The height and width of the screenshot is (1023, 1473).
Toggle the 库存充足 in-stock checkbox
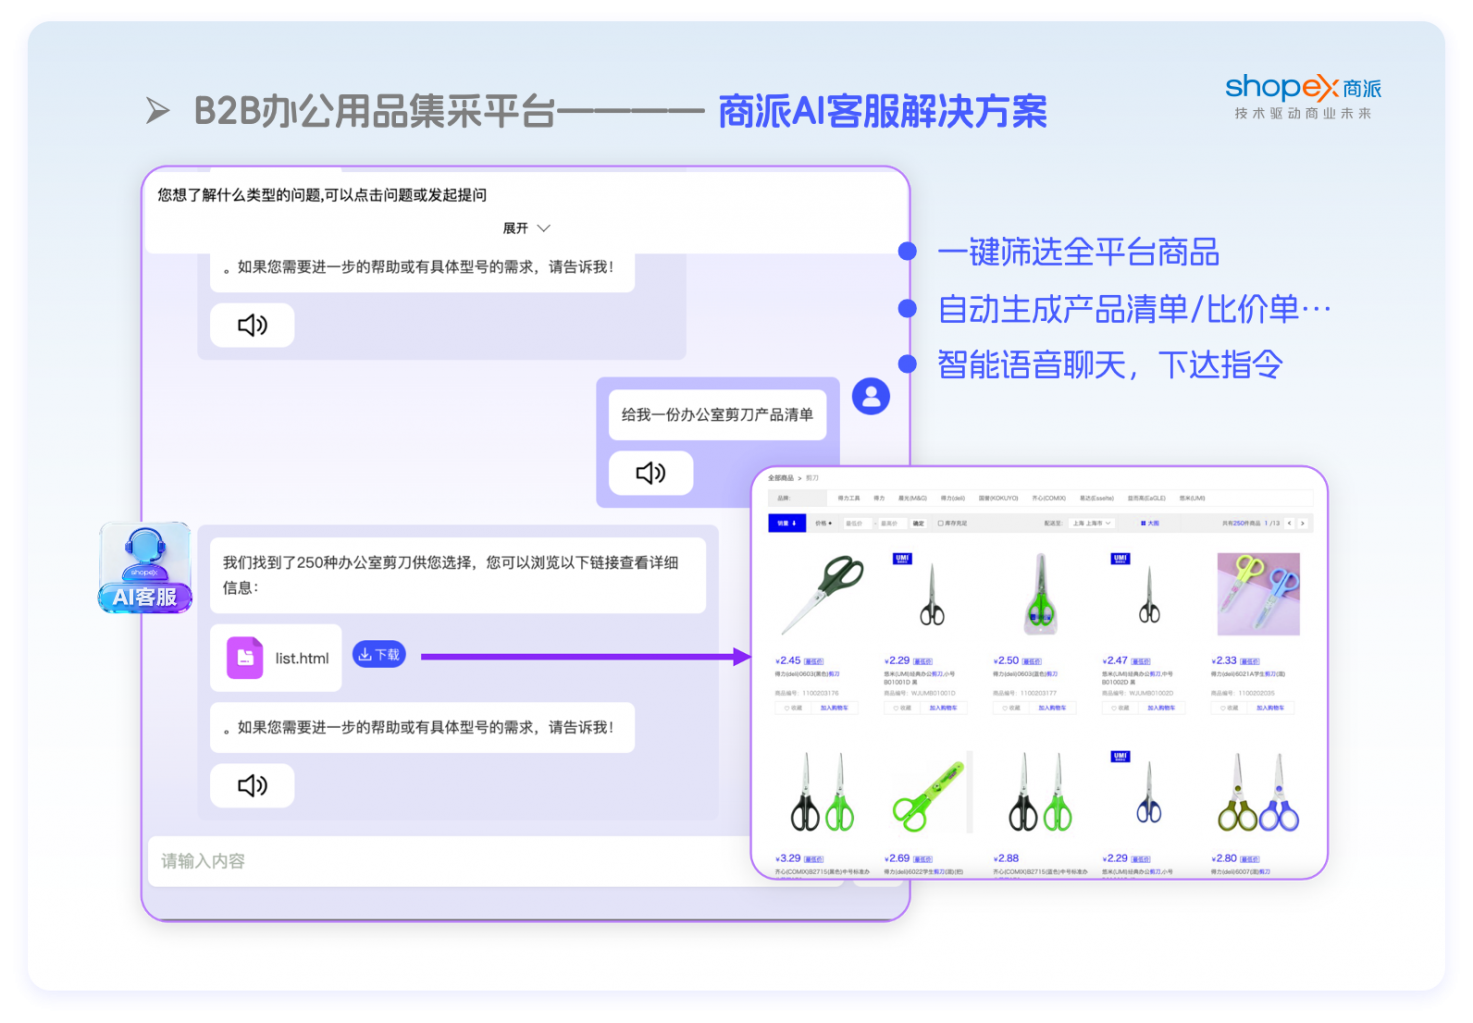(x=941, y=523)
